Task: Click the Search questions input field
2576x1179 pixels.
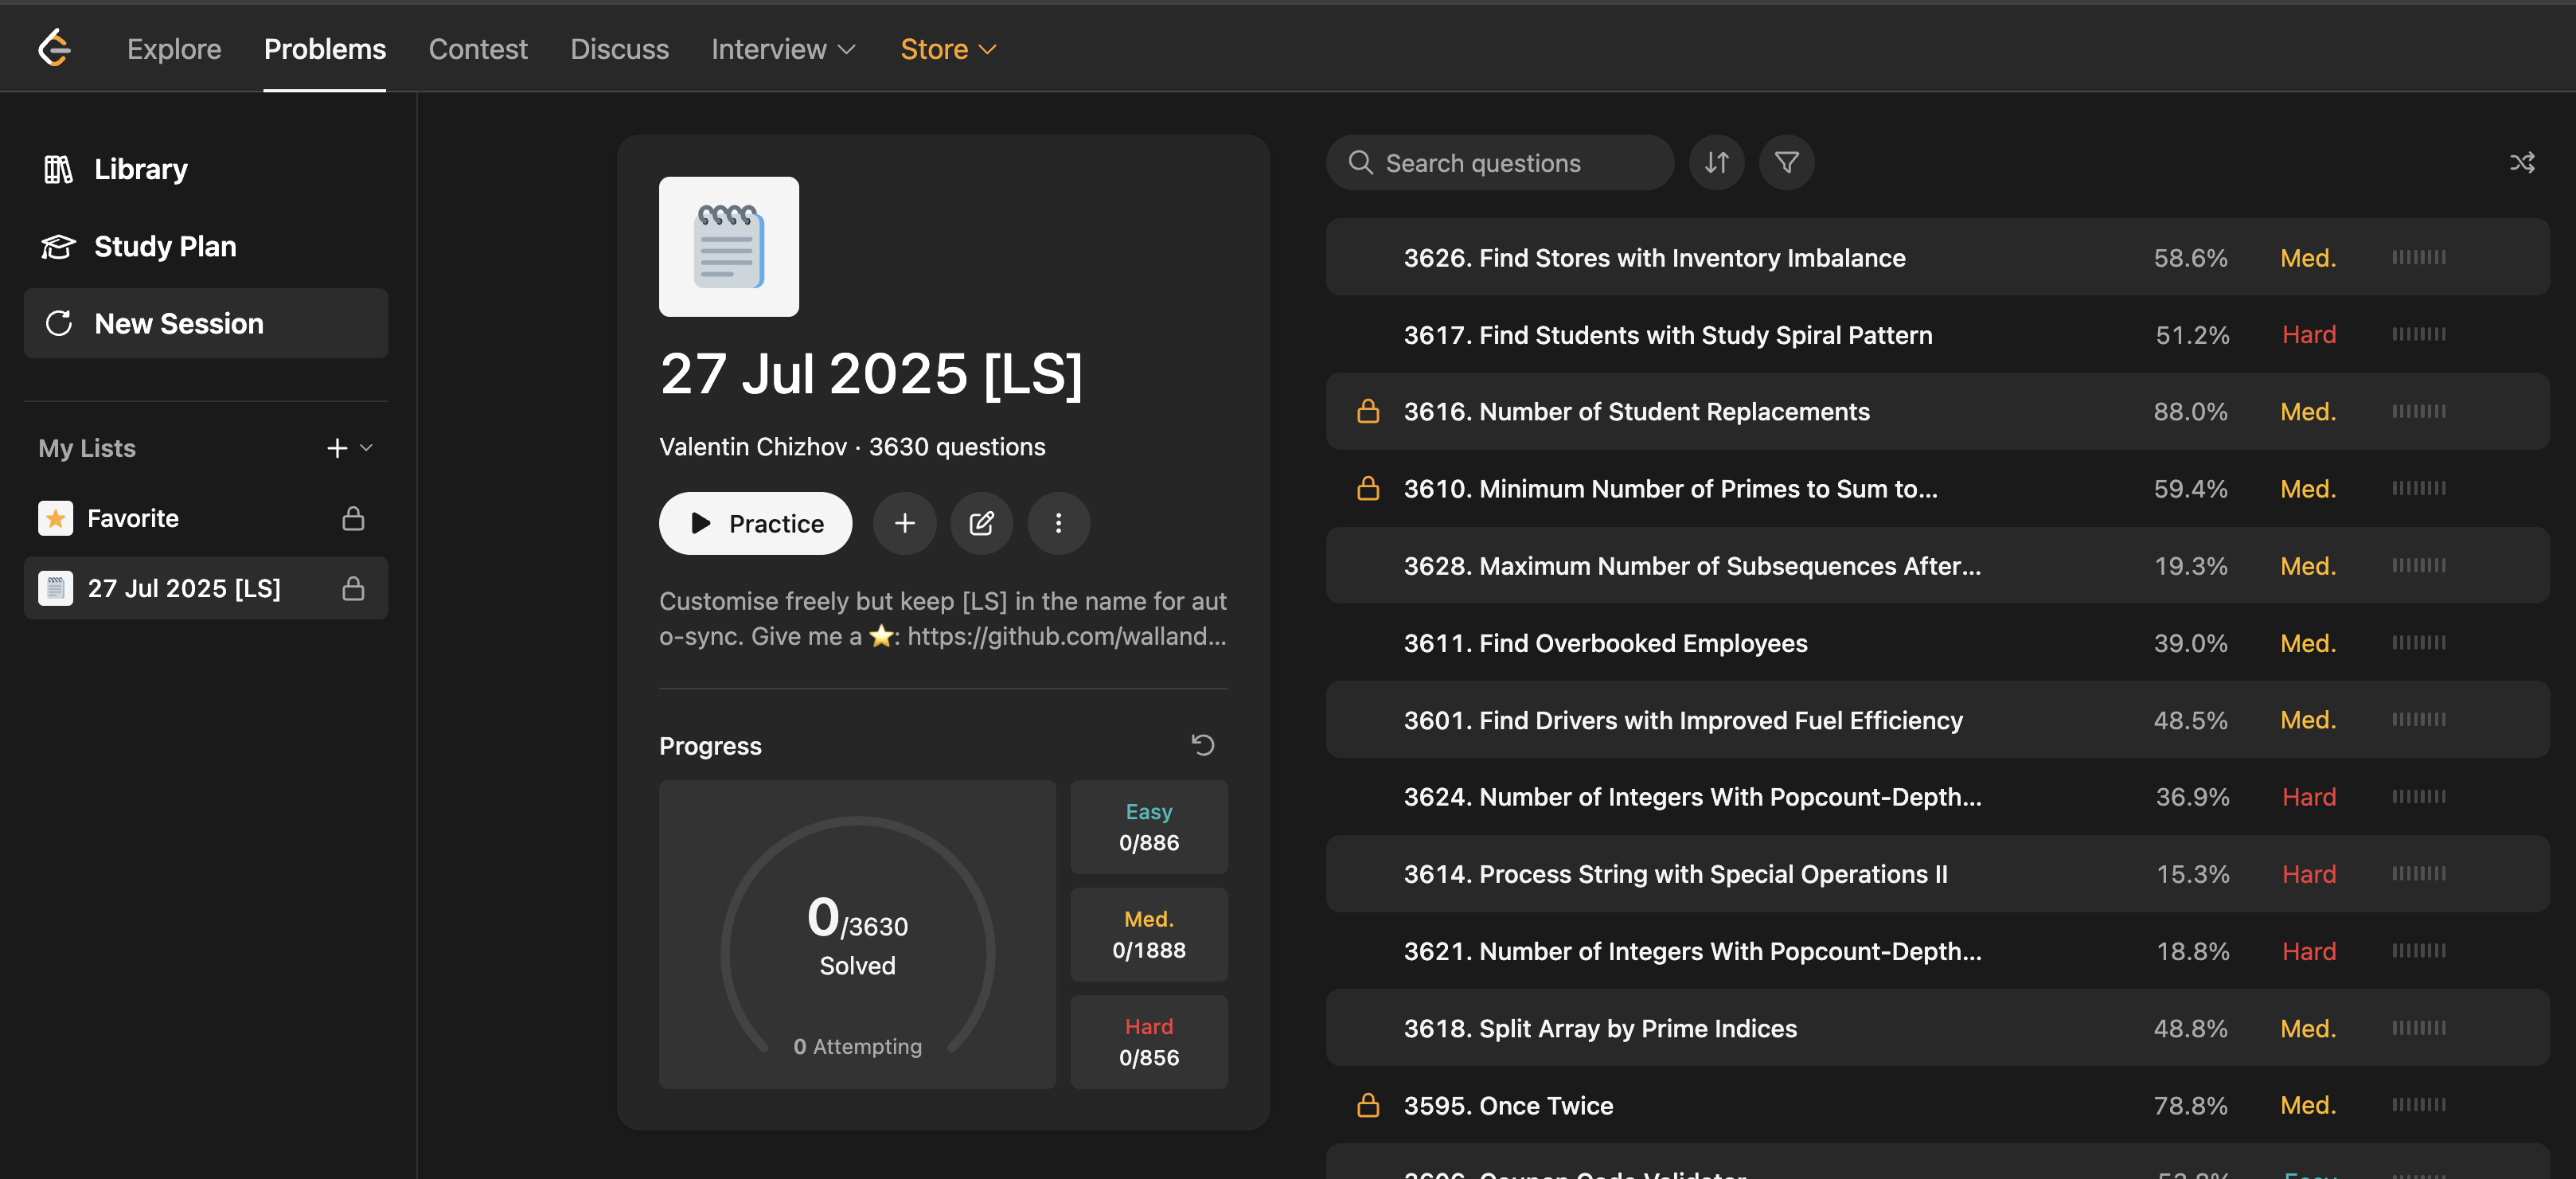Action: click(1500, 162)
